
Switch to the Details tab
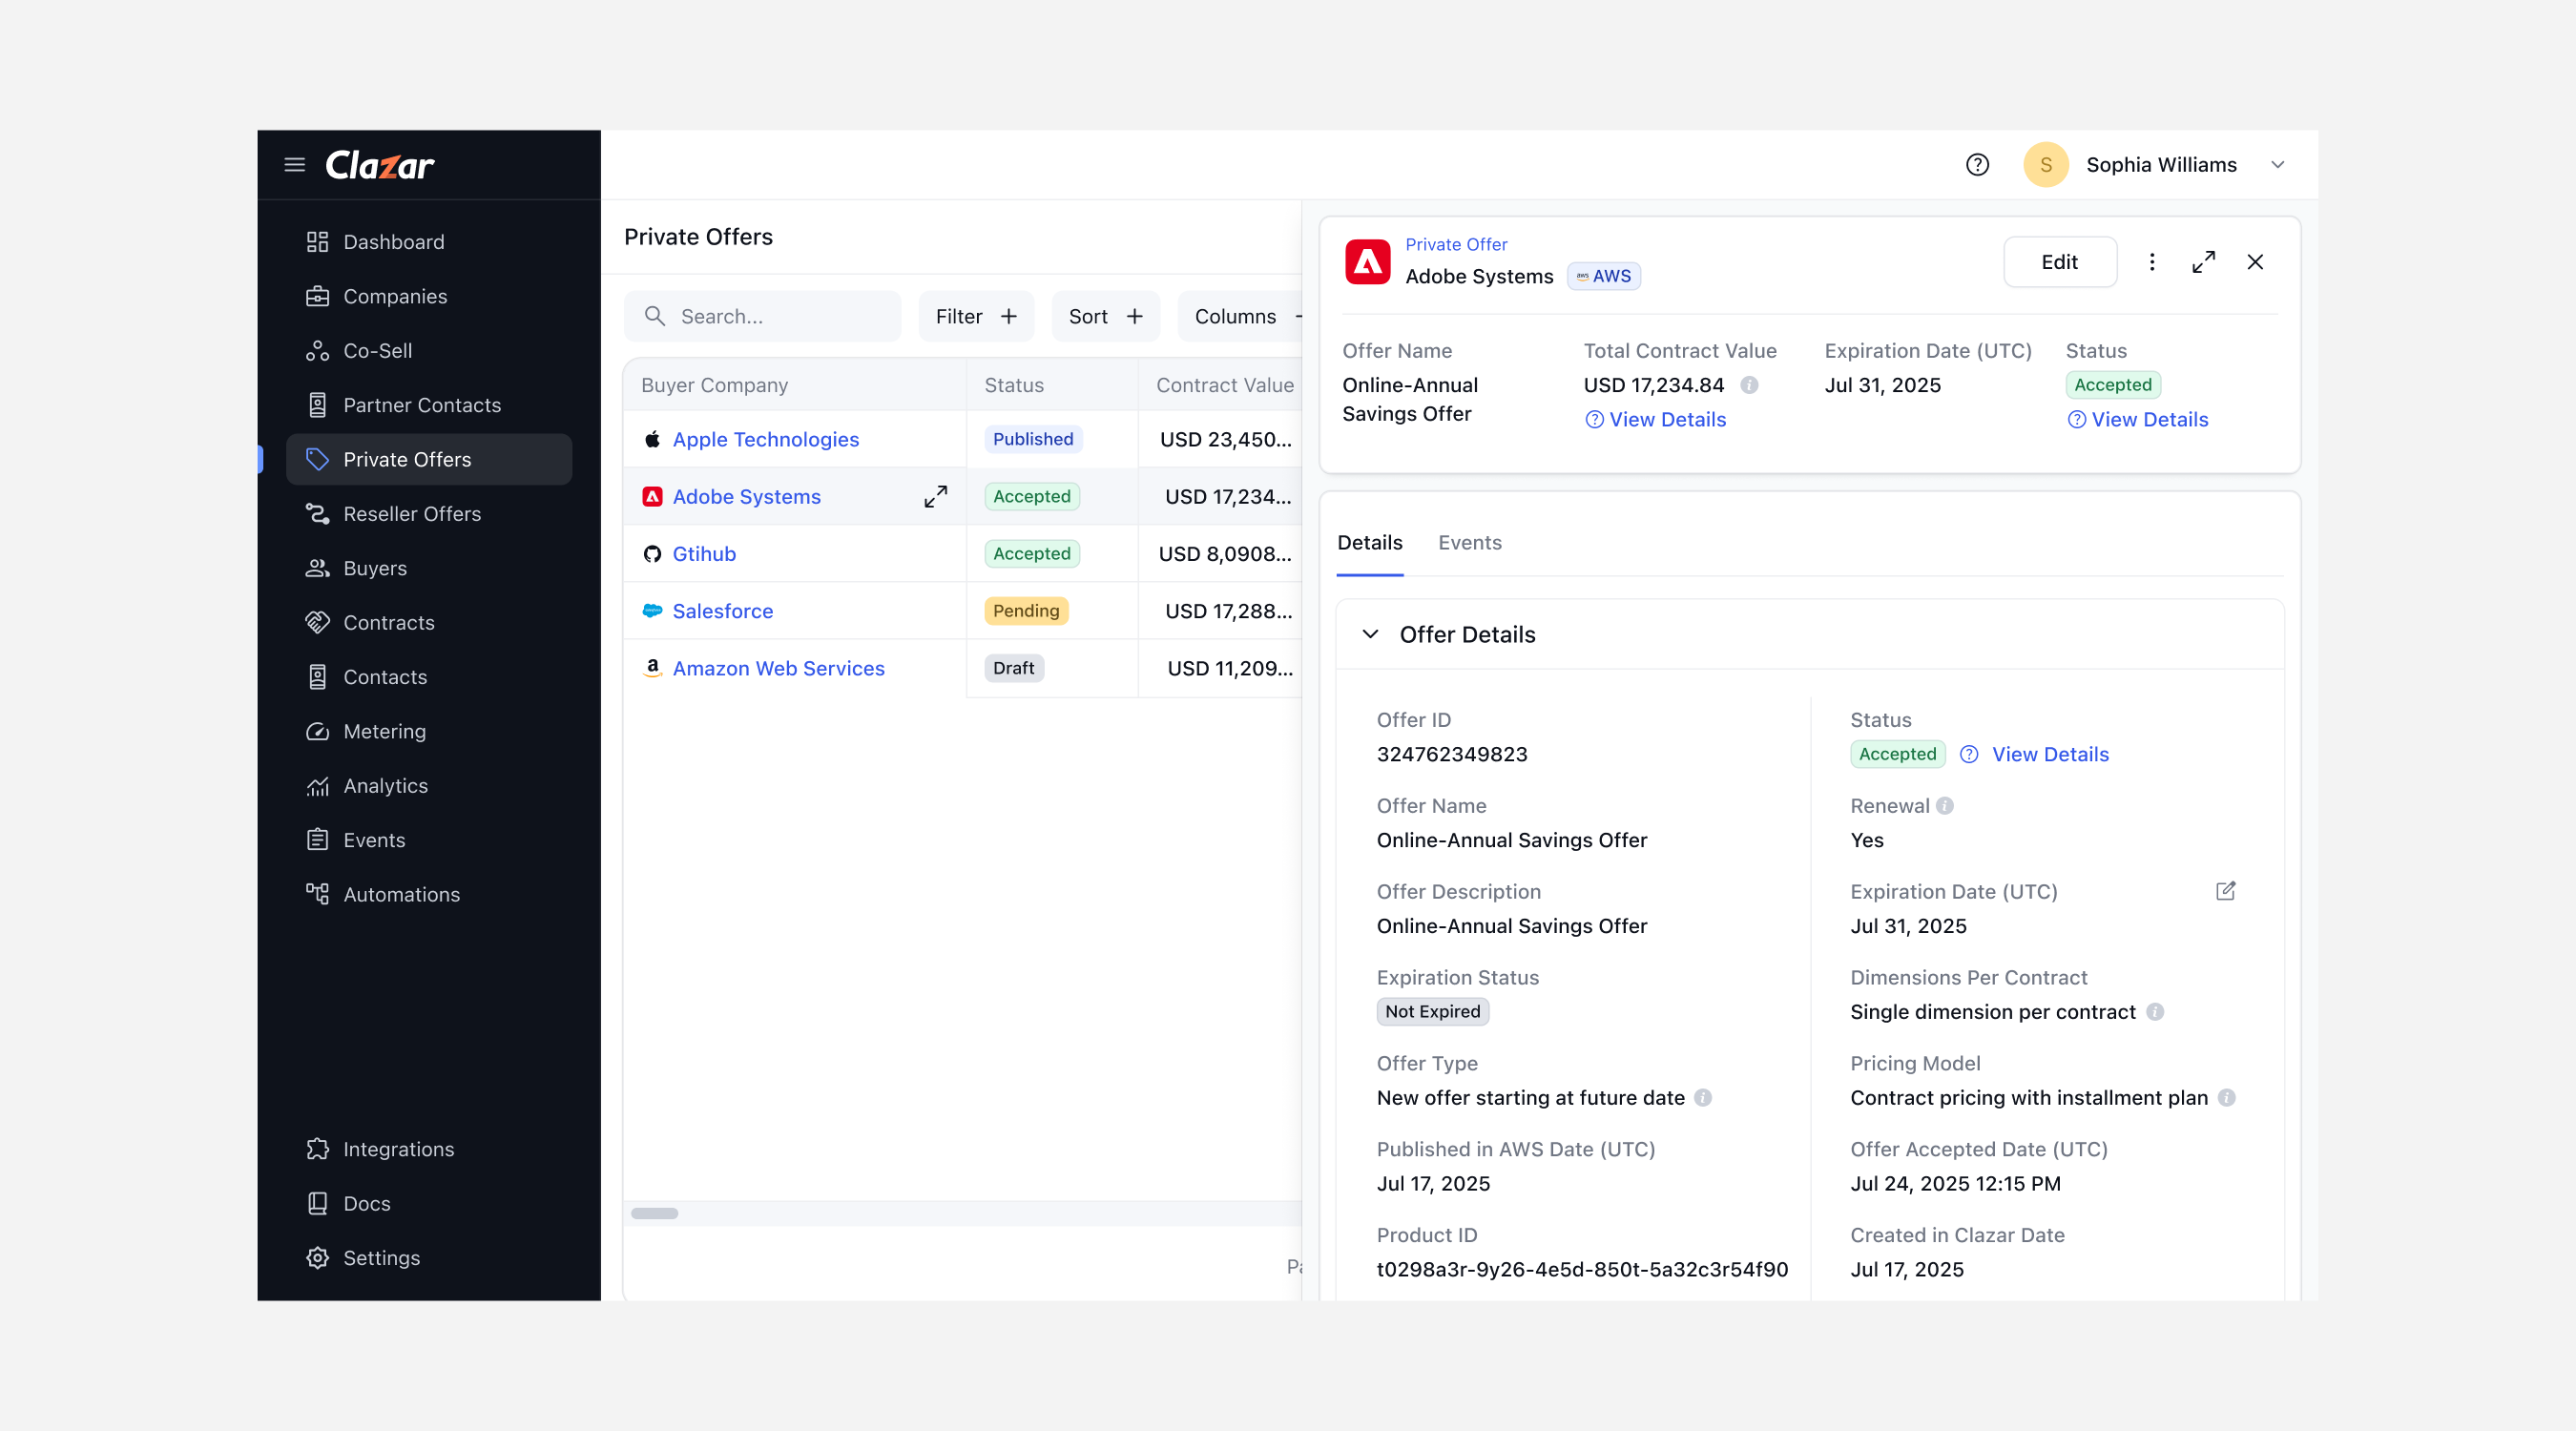[1369, 543]
